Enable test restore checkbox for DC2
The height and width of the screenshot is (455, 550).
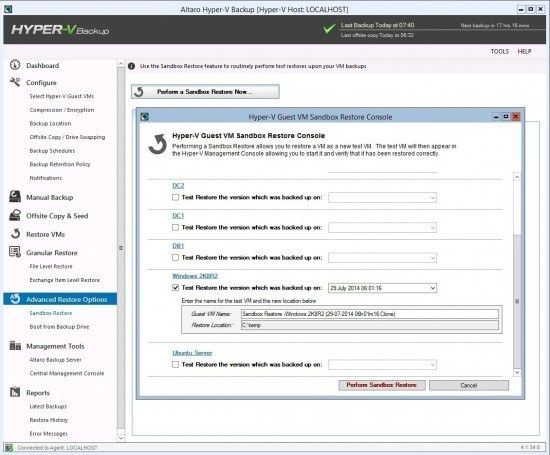click(175, 197)
